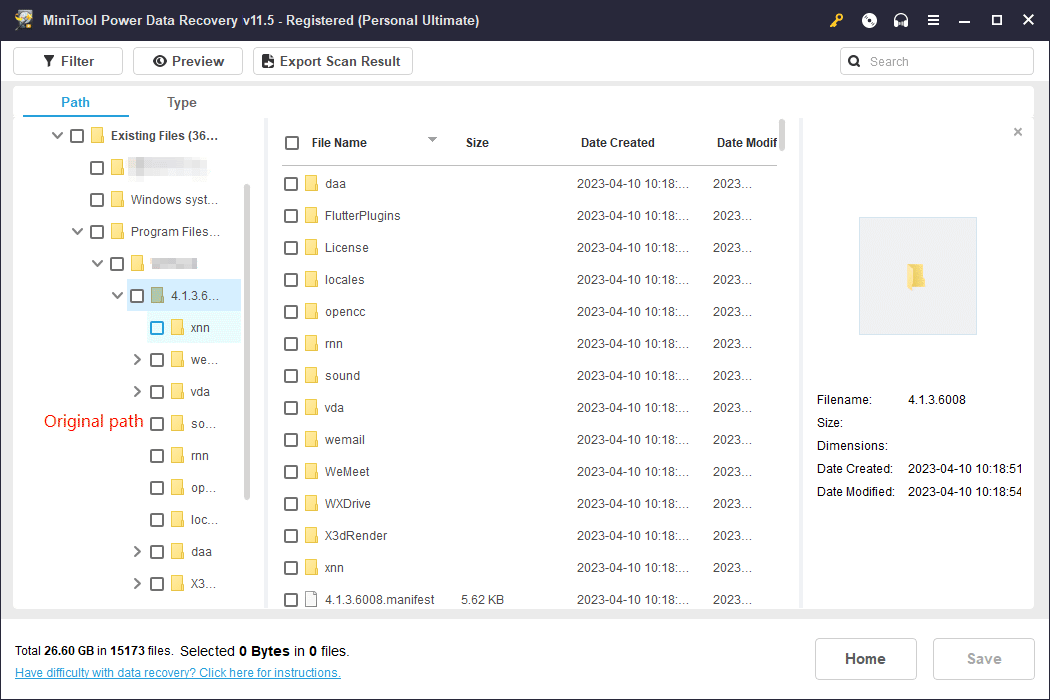Click the locales folder icon in file list
This screenshot has width=1050, height=700.
[311, 279]
